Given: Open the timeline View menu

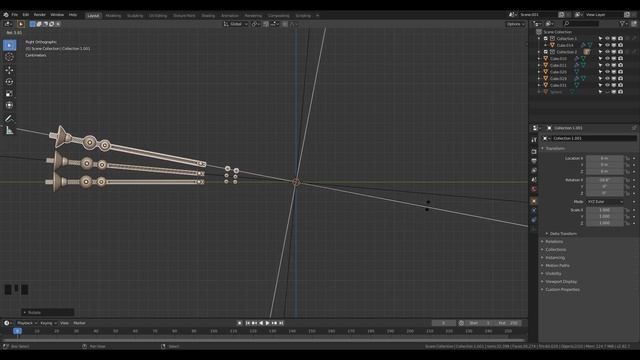Looking at the screenshot, I should [x=64, y=323].
